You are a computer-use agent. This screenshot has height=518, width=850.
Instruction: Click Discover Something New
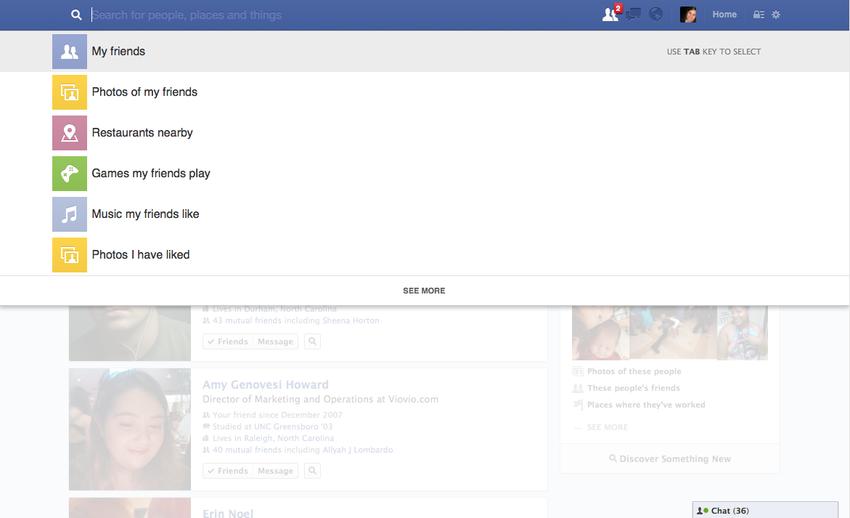(x=670, y=459)
